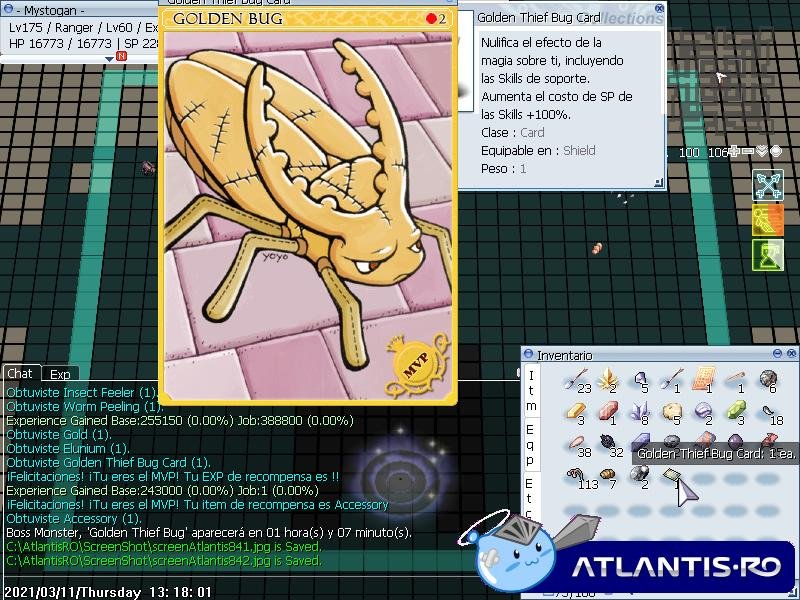Pick the pale blue gem with quantity 5
Screen dimensions: 800x600
click(639, 380)
